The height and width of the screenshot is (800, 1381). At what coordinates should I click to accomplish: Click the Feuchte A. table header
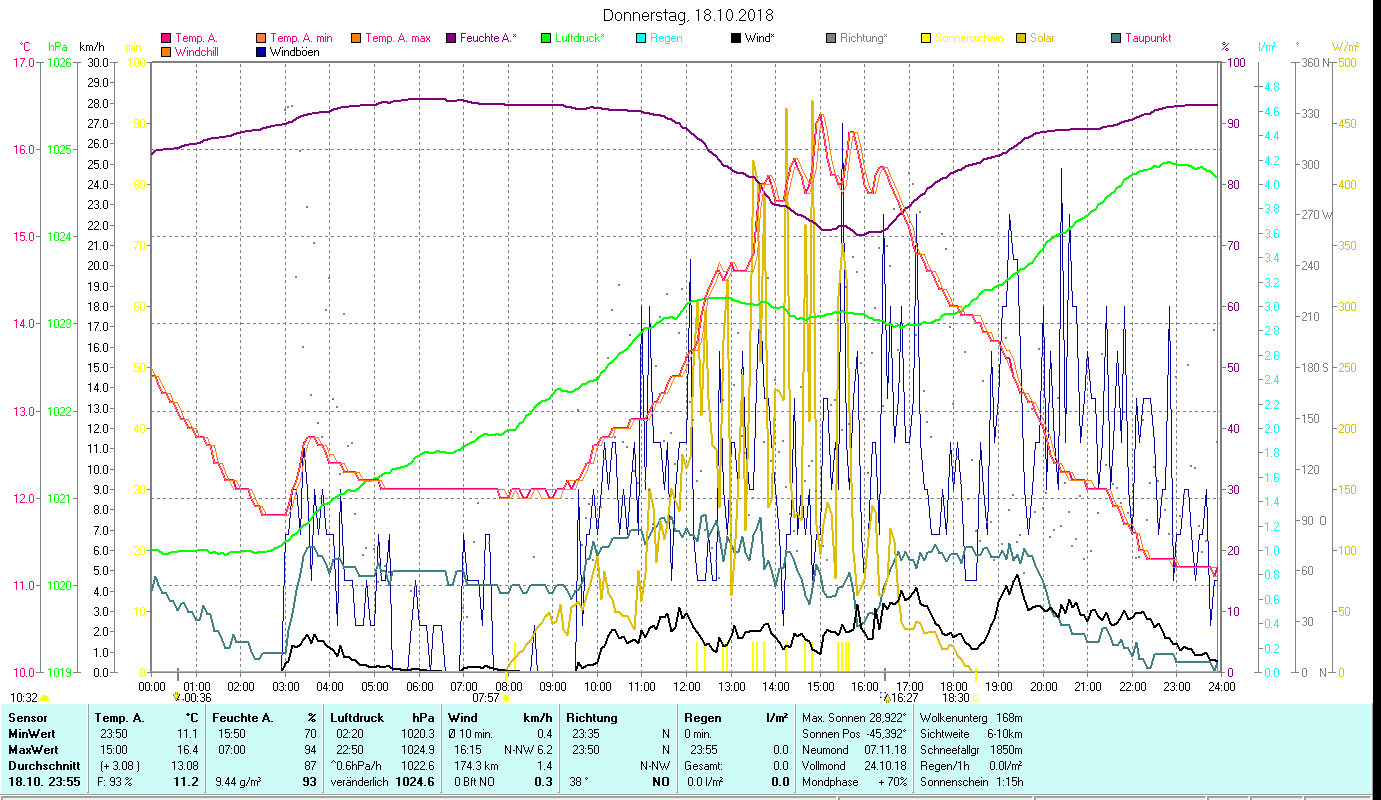point(242,718)
